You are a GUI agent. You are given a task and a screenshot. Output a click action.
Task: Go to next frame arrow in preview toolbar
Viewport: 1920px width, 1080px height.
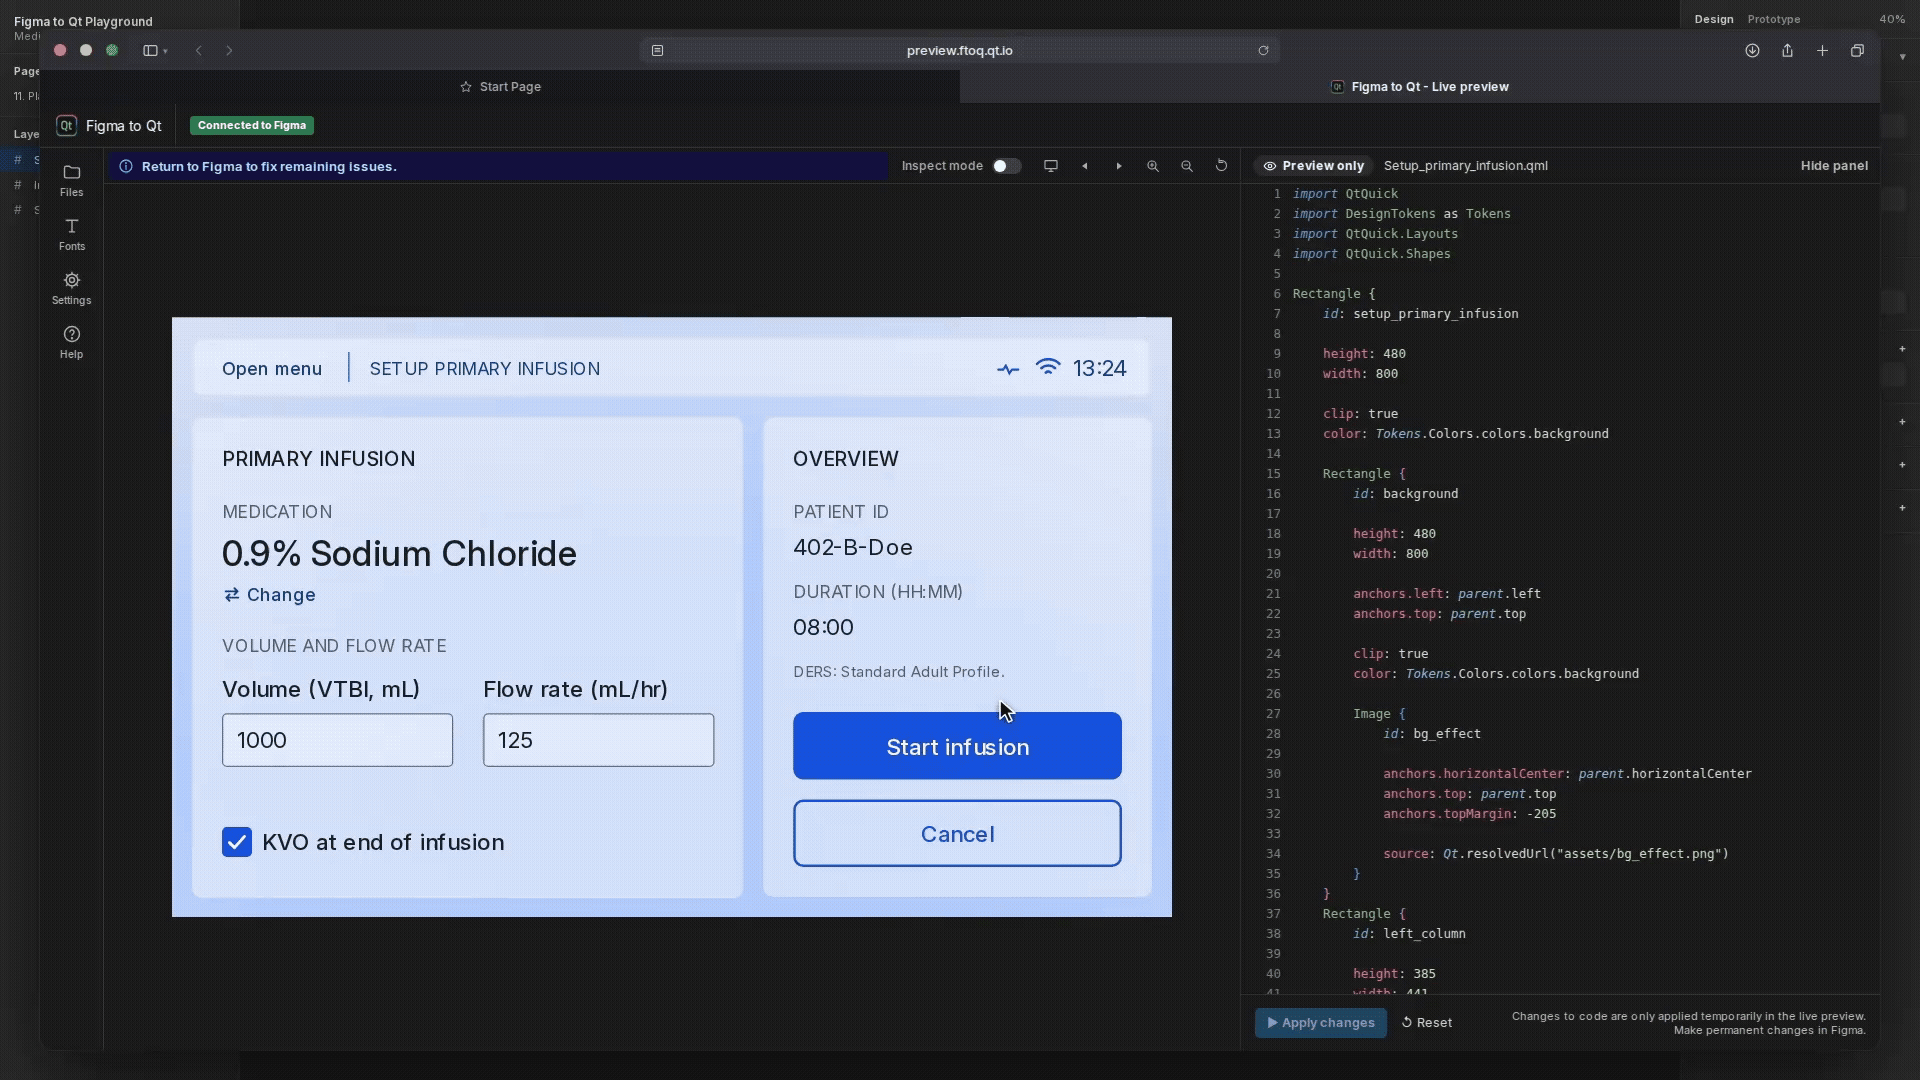[x=1118, y=166]
